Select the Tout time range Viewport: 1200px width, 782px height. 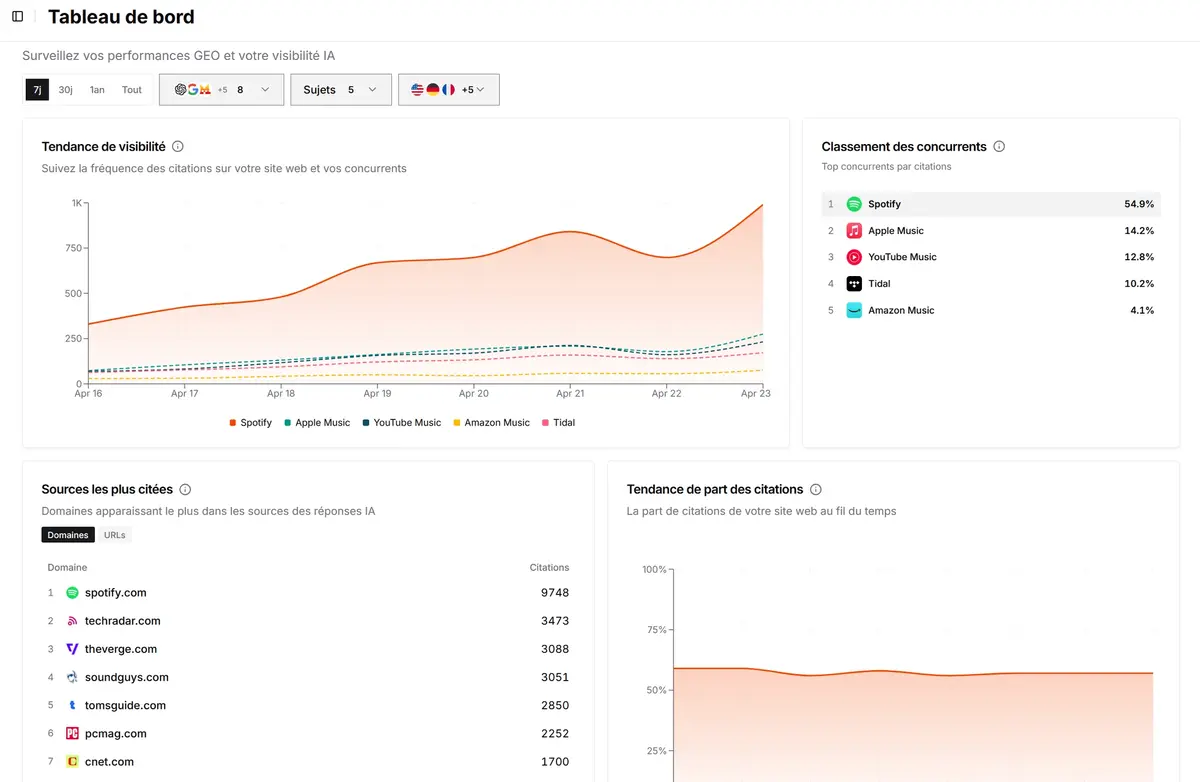point(132,90)
